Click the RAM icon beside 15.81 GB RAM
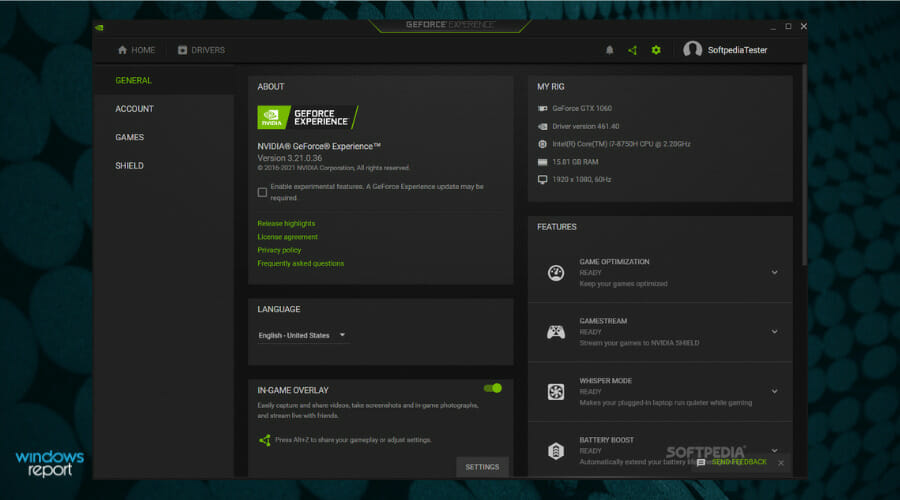Screen dimensions: 900x500 coord(542,162)
